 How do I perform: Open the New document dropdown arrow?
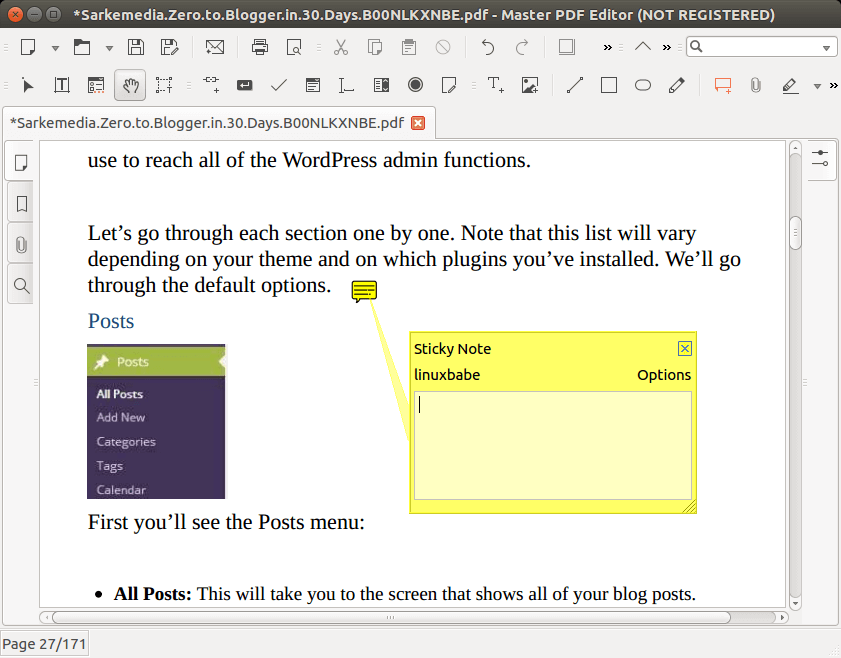[55, 48]
